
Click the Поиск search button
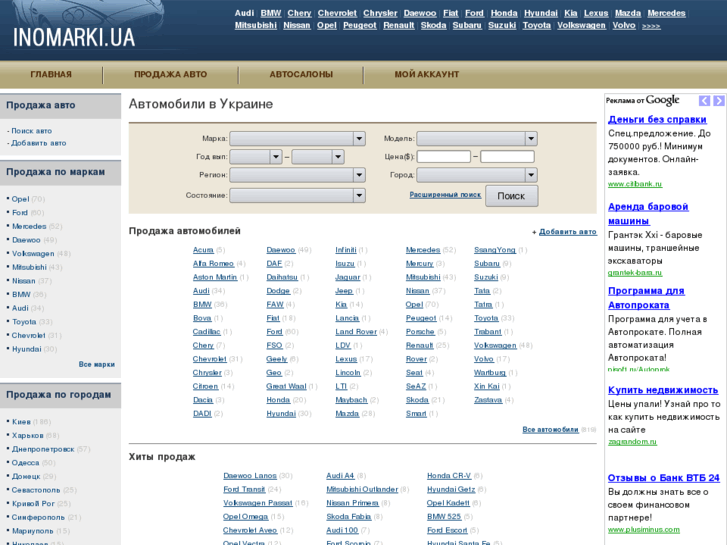[511, 196]
